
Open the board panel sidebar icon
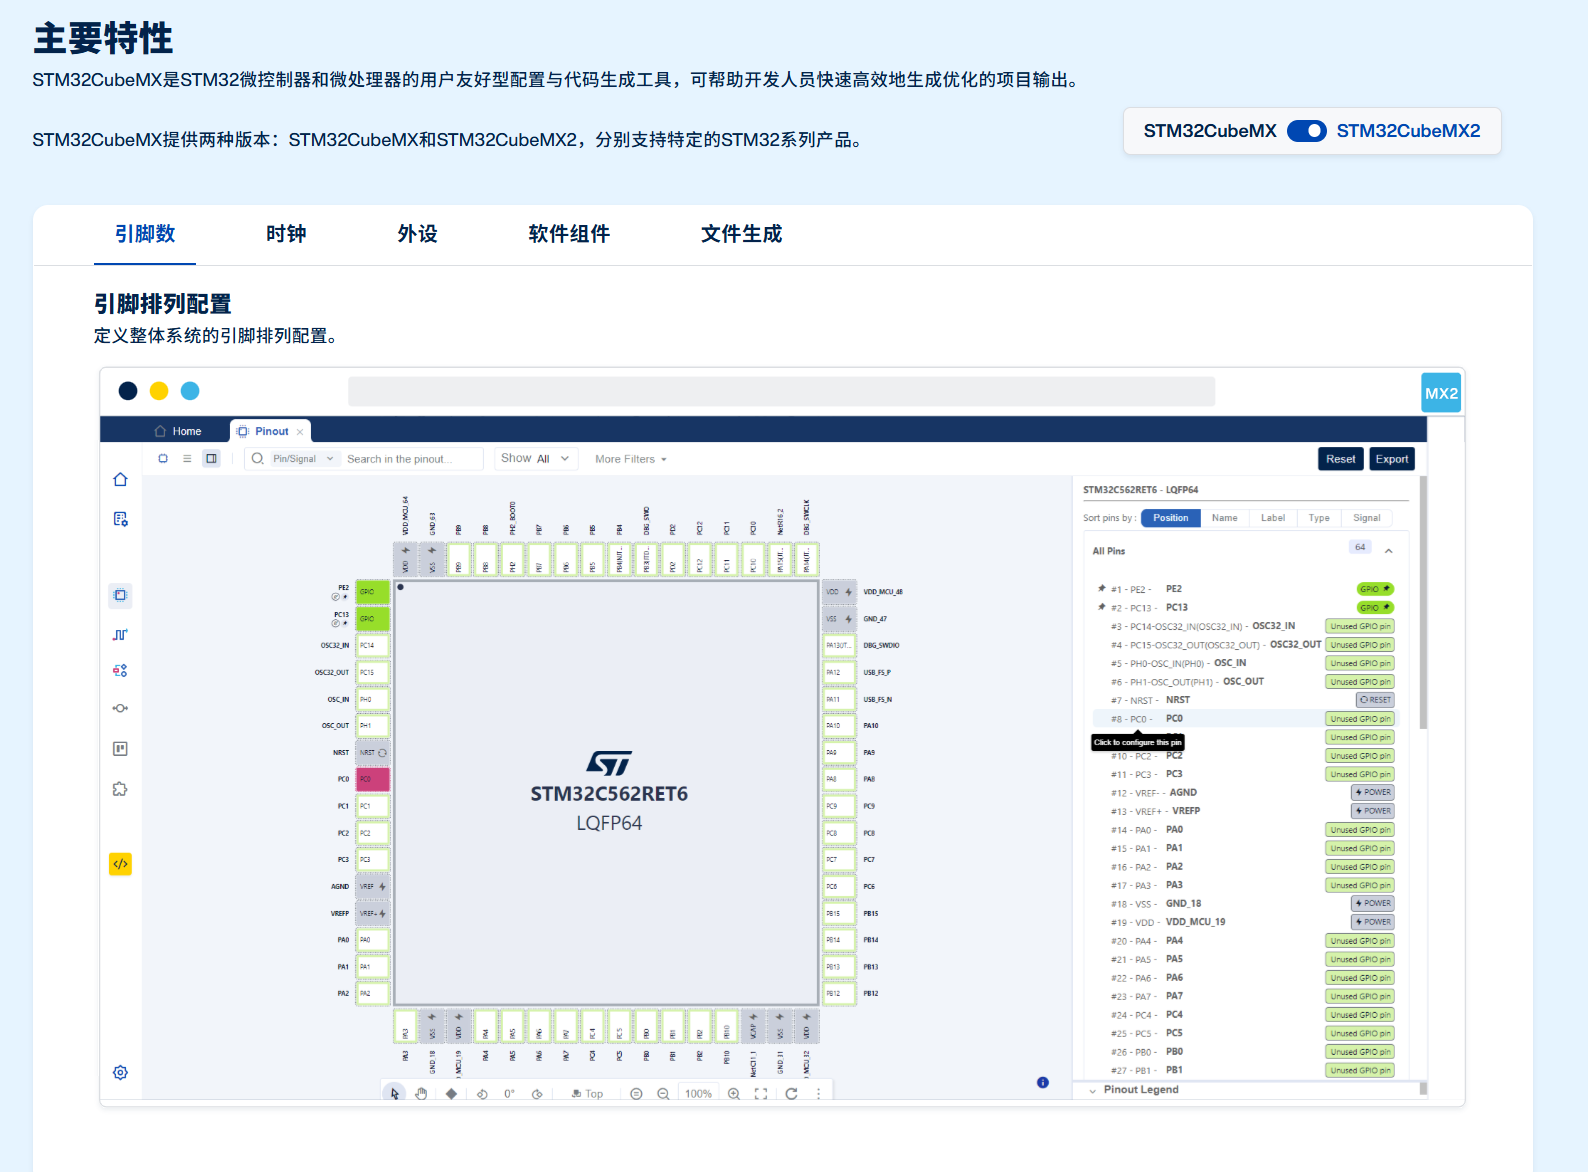(120, 749)
